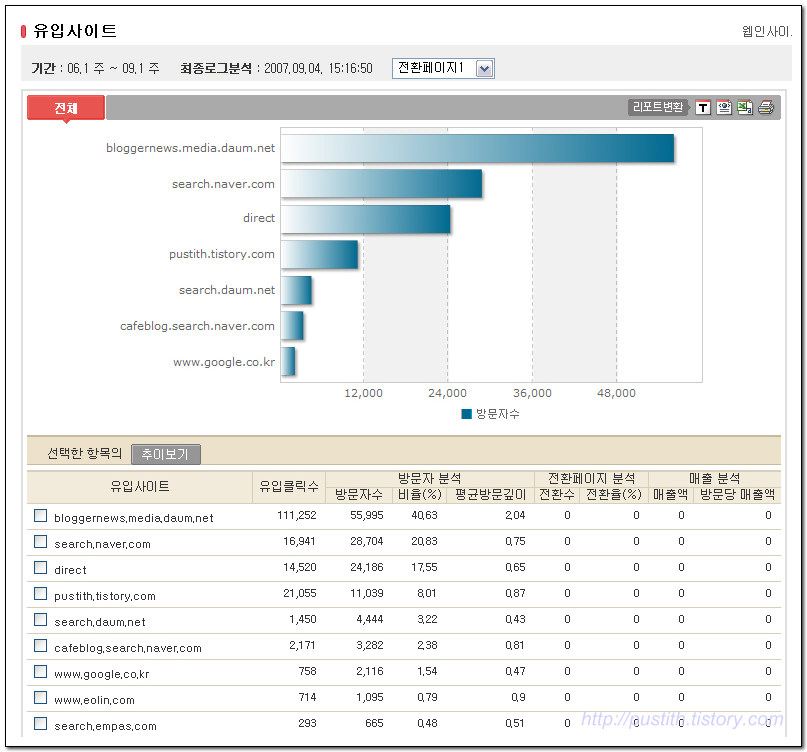
Task: Click the search.daum.net chart bar
Action: point(296,290)
